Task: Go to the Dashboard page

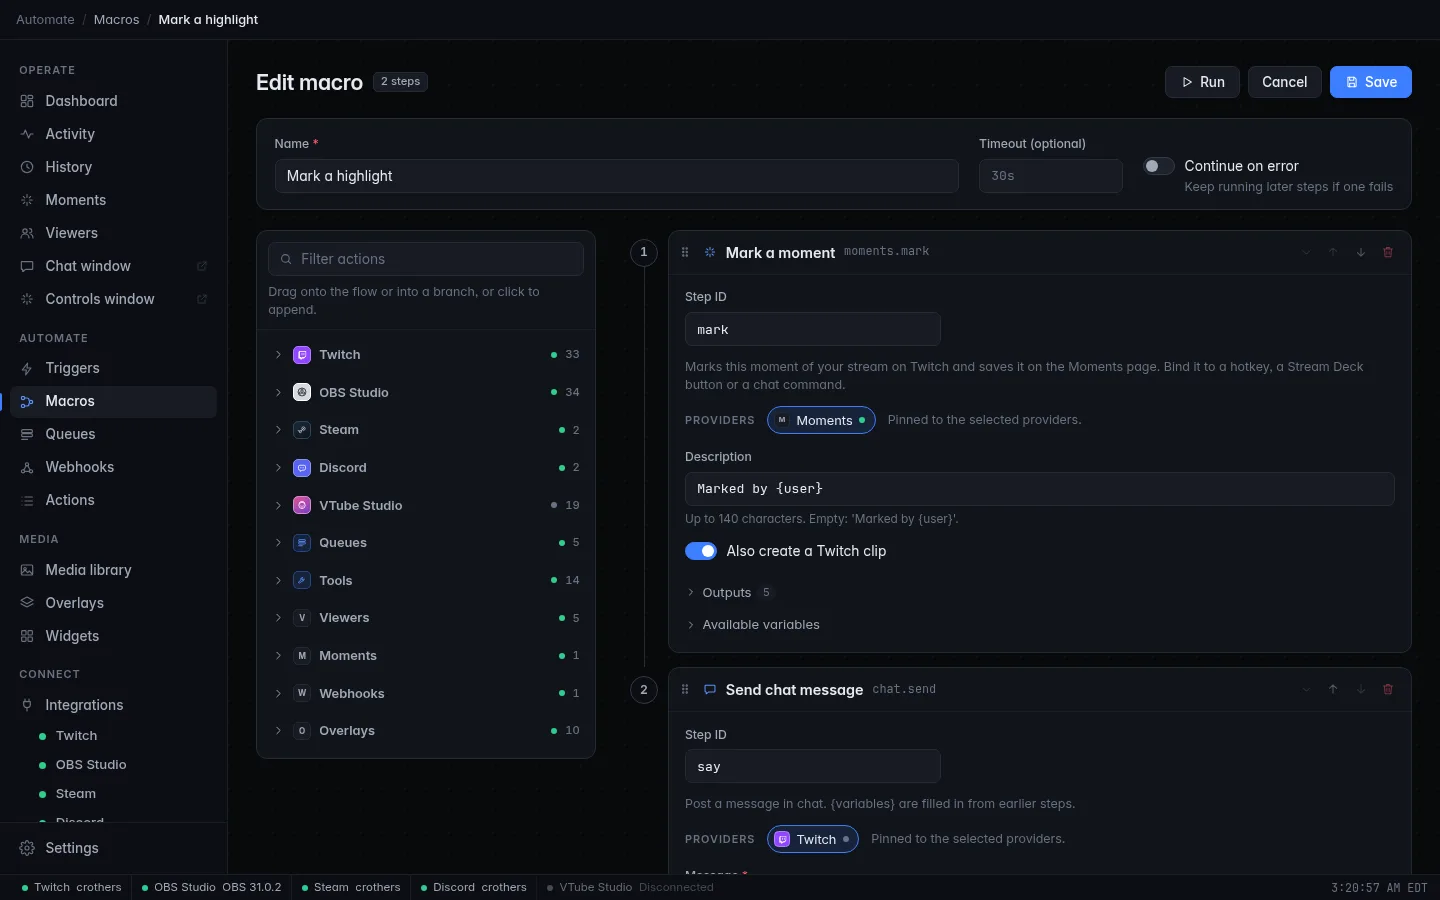Action: 114,101
